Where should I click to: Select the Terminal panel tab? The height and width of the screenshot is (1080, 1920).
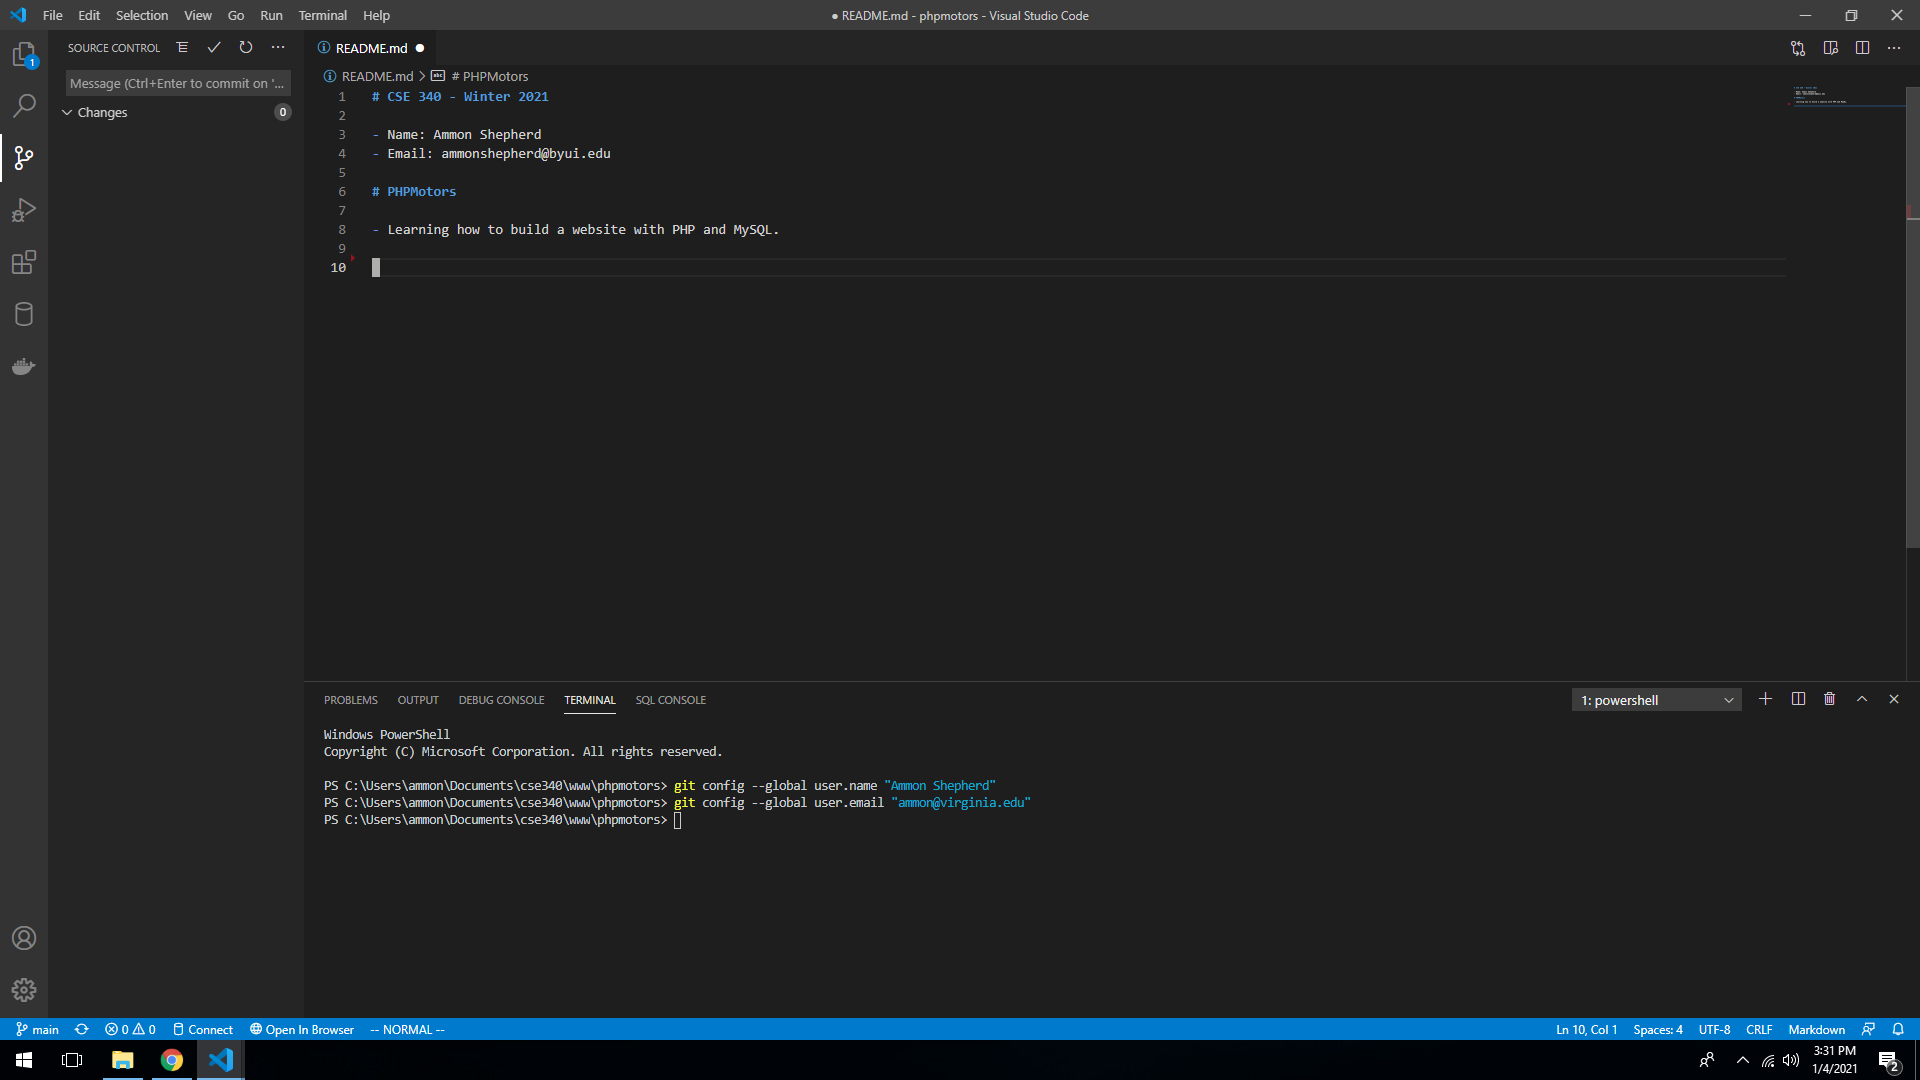[x=590, y=700]
